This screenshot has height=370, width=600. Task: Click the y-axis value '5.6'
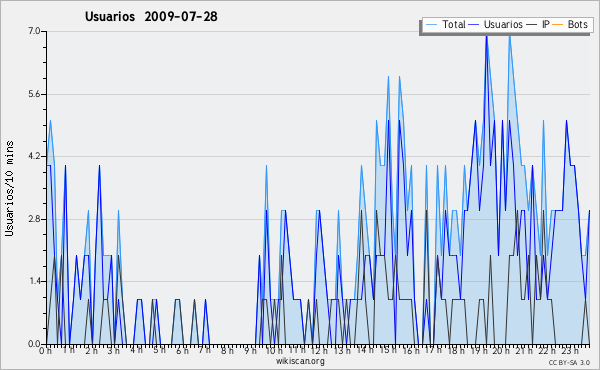click(34, 94)
